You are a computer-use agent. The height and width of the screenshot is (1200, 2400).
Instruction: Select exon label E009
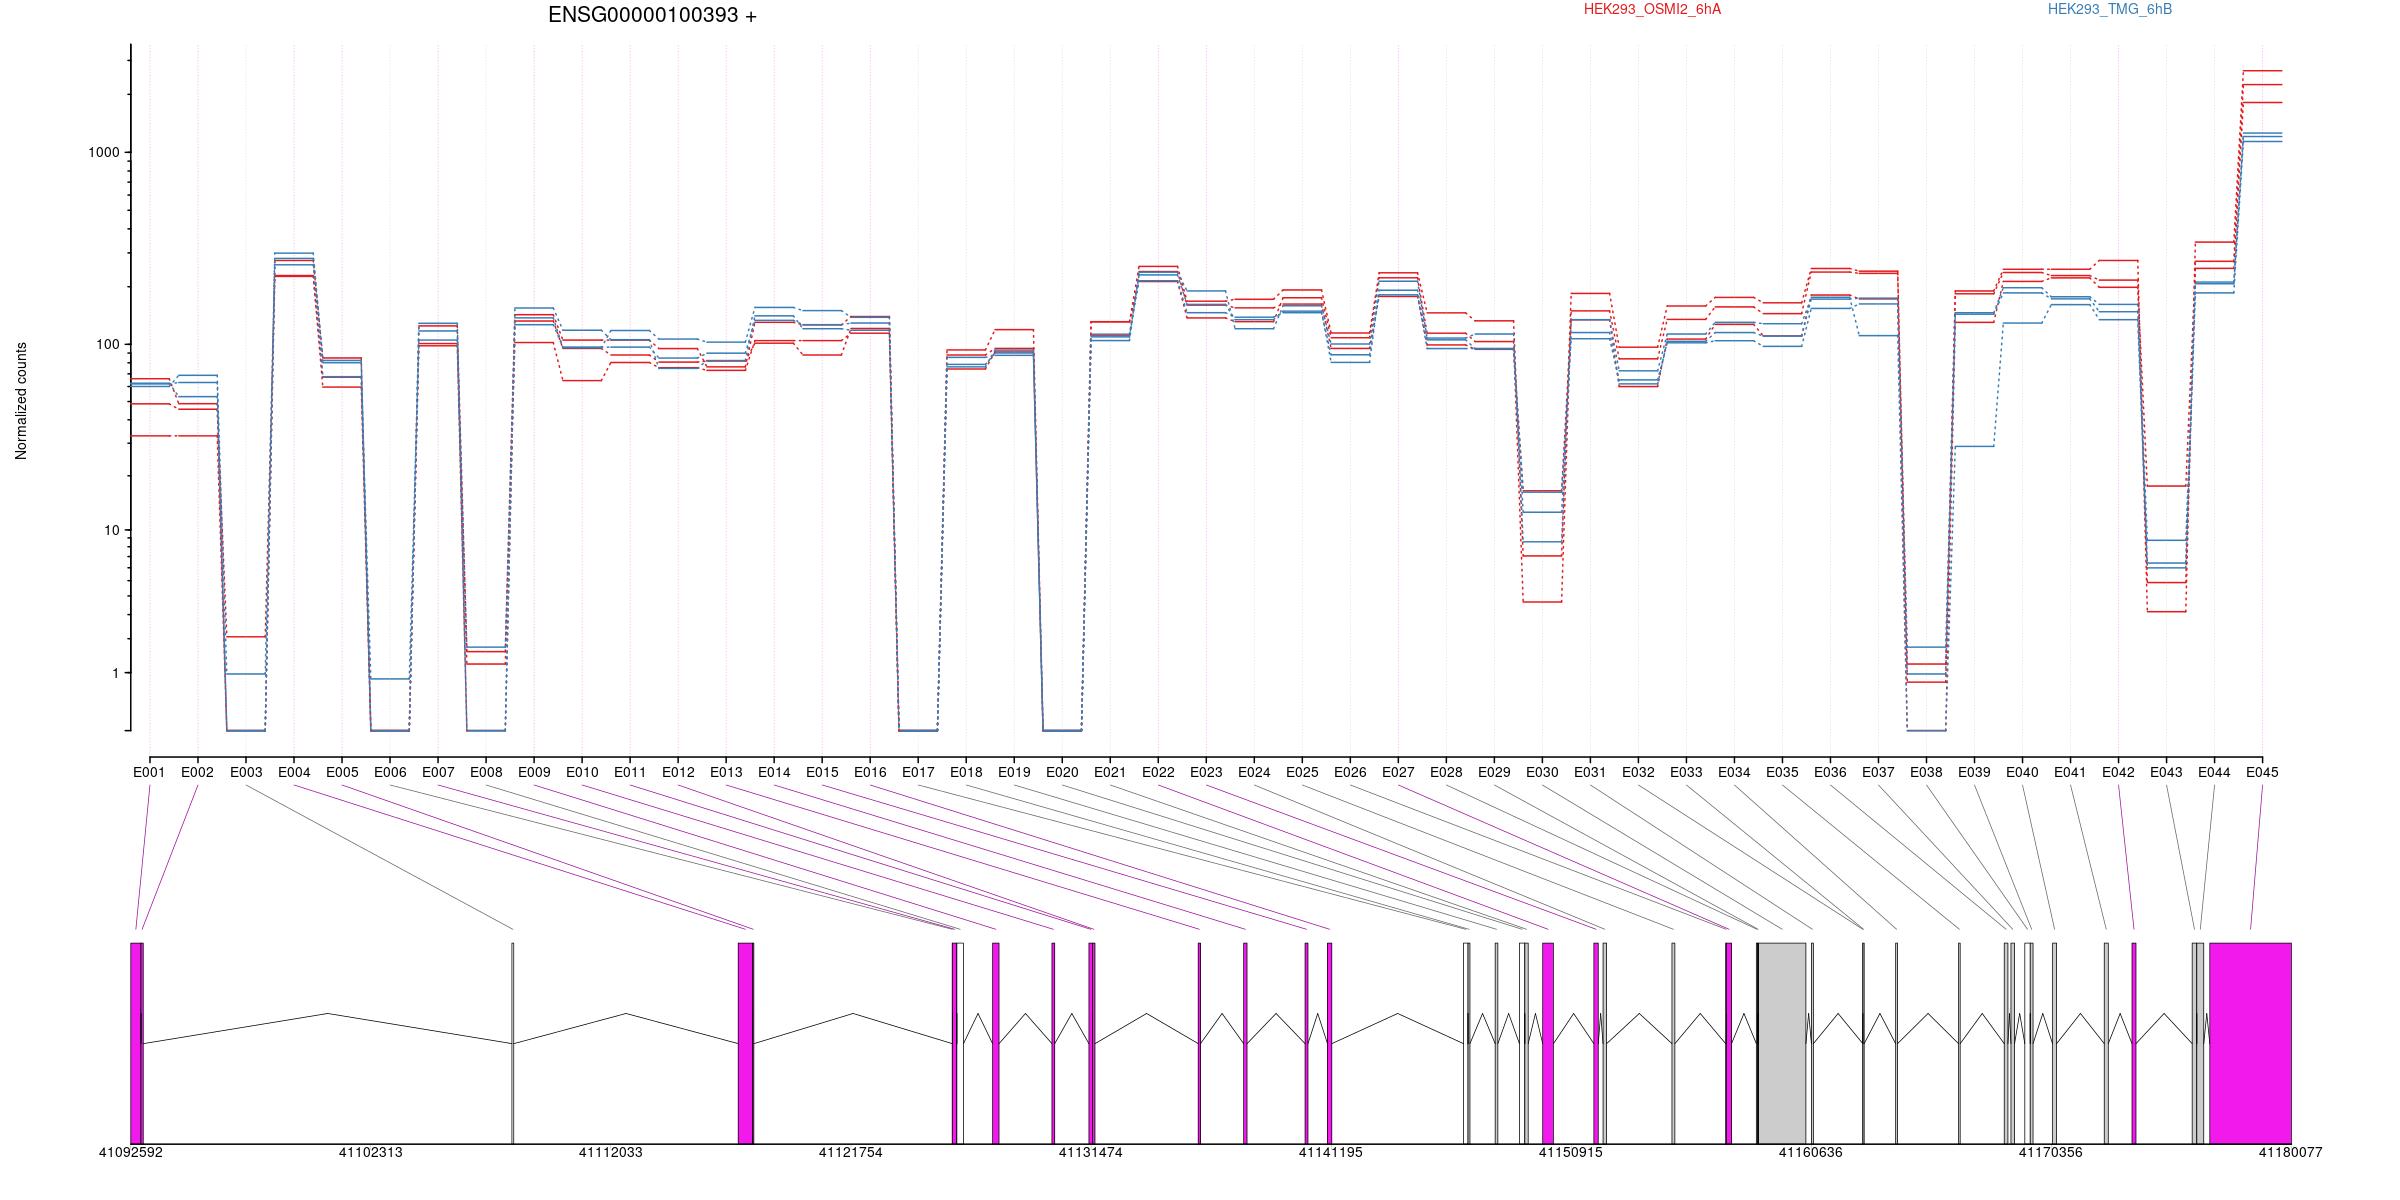pyautogui.click(x=534, y=772)
